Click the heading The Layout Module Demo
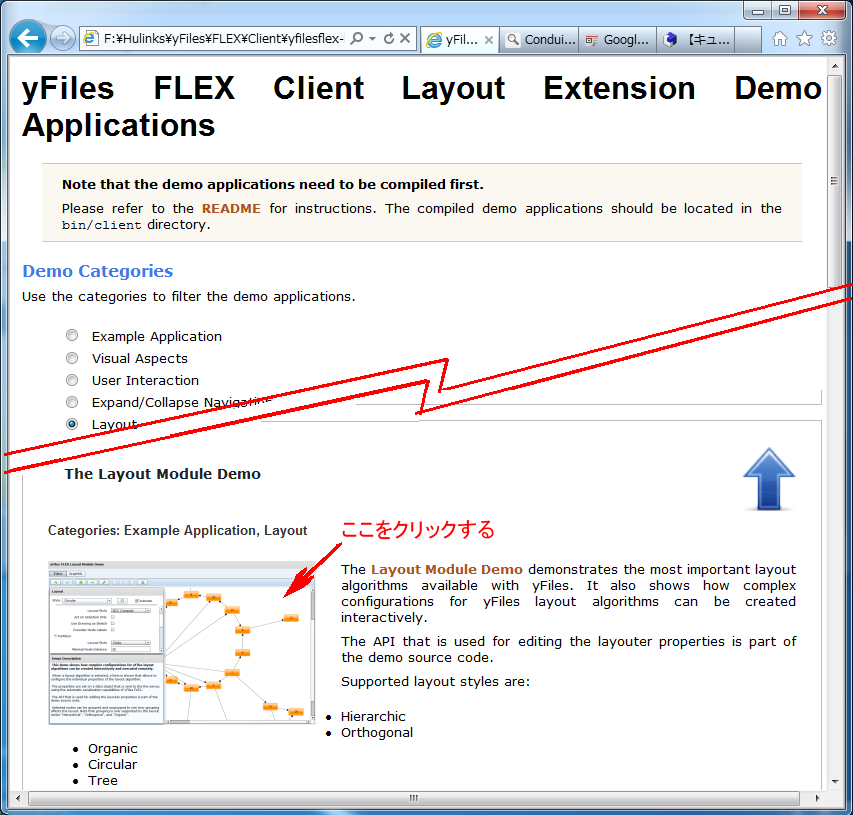 pos(163,474)
